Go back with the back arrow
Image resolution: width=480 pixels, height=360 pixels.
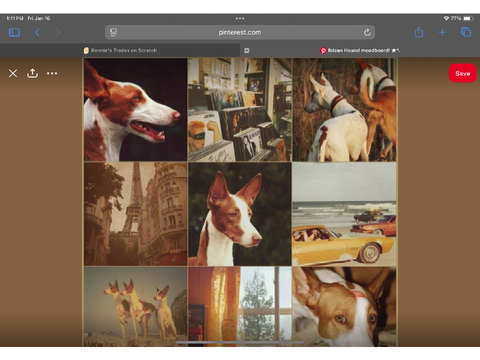click(37, 32)
